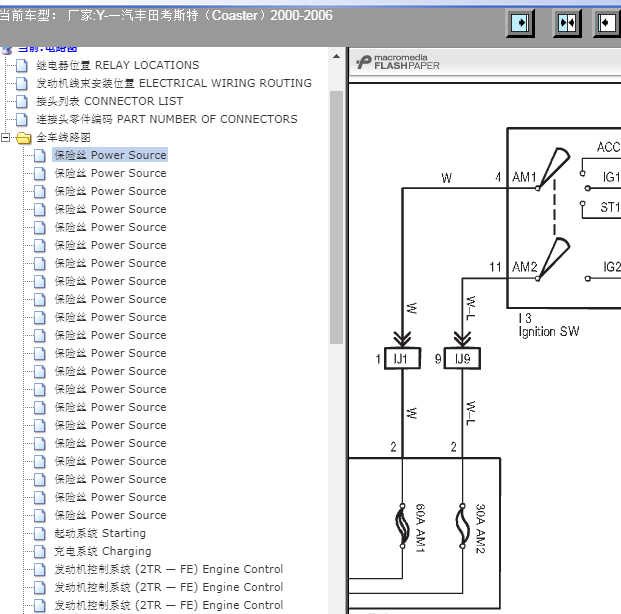This screenshot has width=621, height=614.
Task: Select the 全车线路图 folder label
Action: [x=63, y=137]
